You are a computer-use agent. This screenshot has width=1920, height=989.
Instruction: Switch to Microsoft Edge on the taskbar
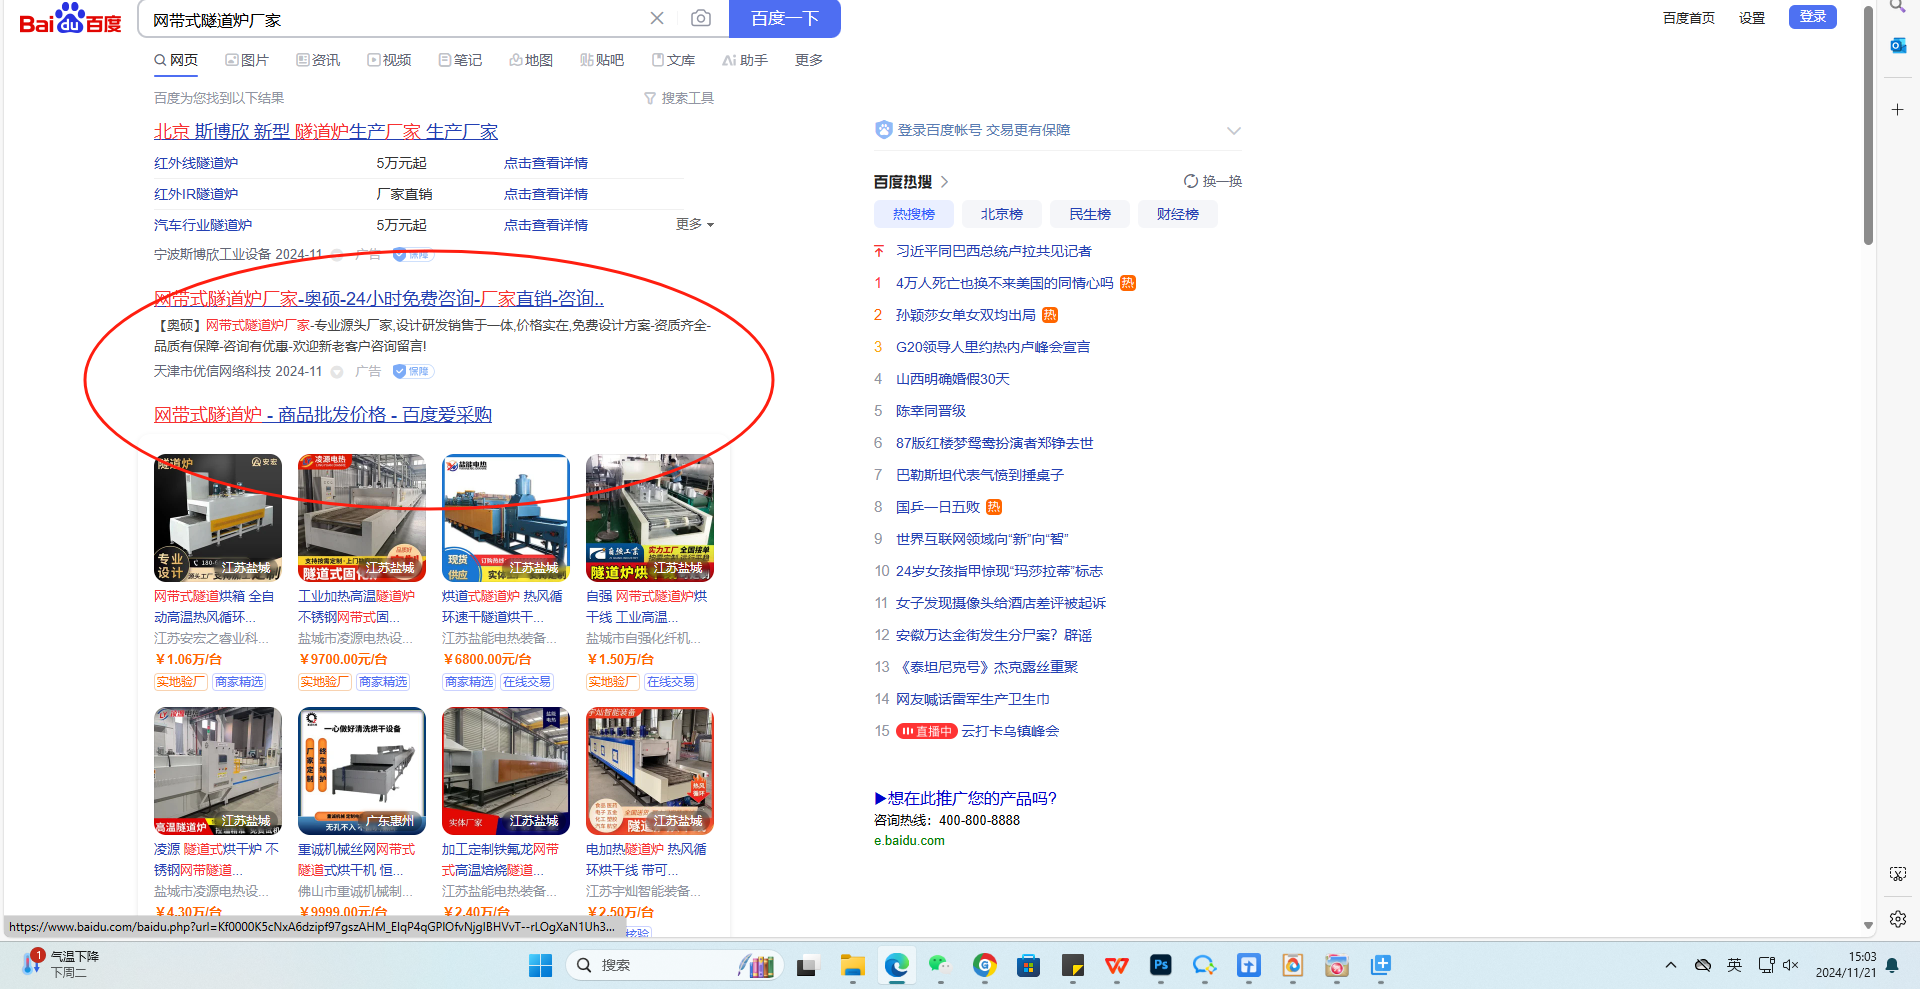[x=896, y=965]
